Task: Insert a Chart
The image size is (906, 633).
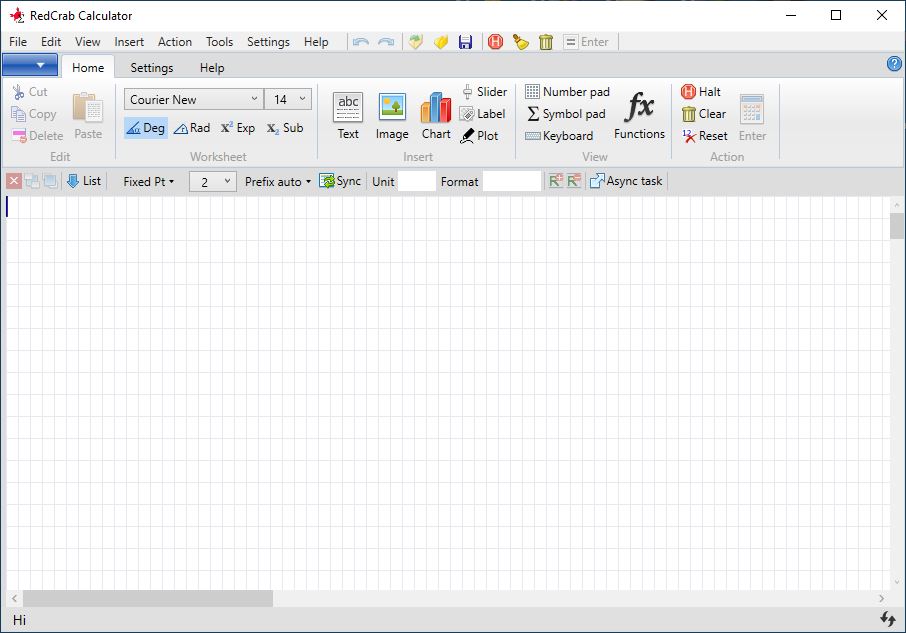Action: (x=436, y=116)
